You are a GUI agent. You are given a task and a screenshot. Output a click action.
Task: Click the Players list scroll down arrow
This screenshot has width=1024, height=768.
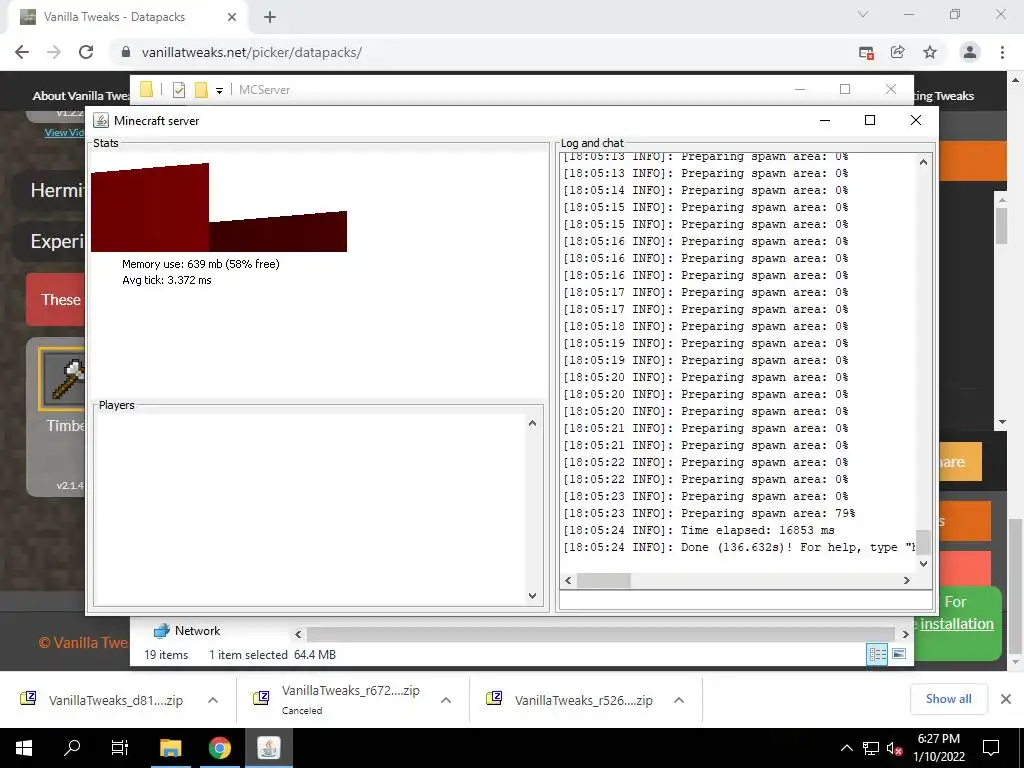point(532,596)
